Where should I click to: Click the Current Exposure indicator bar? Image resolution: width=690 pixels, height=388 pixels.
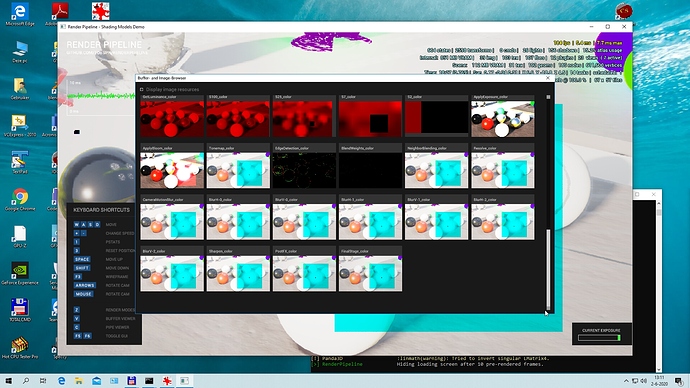click(599, 338)
